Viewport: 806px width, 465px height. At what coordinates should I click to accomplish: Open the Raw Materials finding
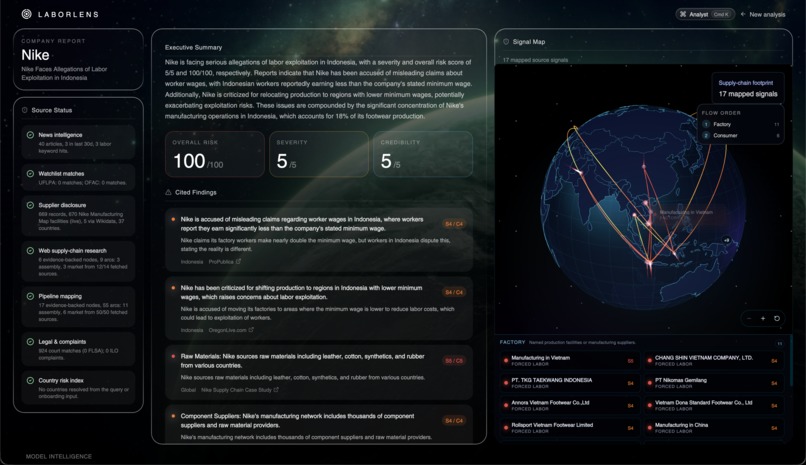pyautogui.click(x=319, y=373)
